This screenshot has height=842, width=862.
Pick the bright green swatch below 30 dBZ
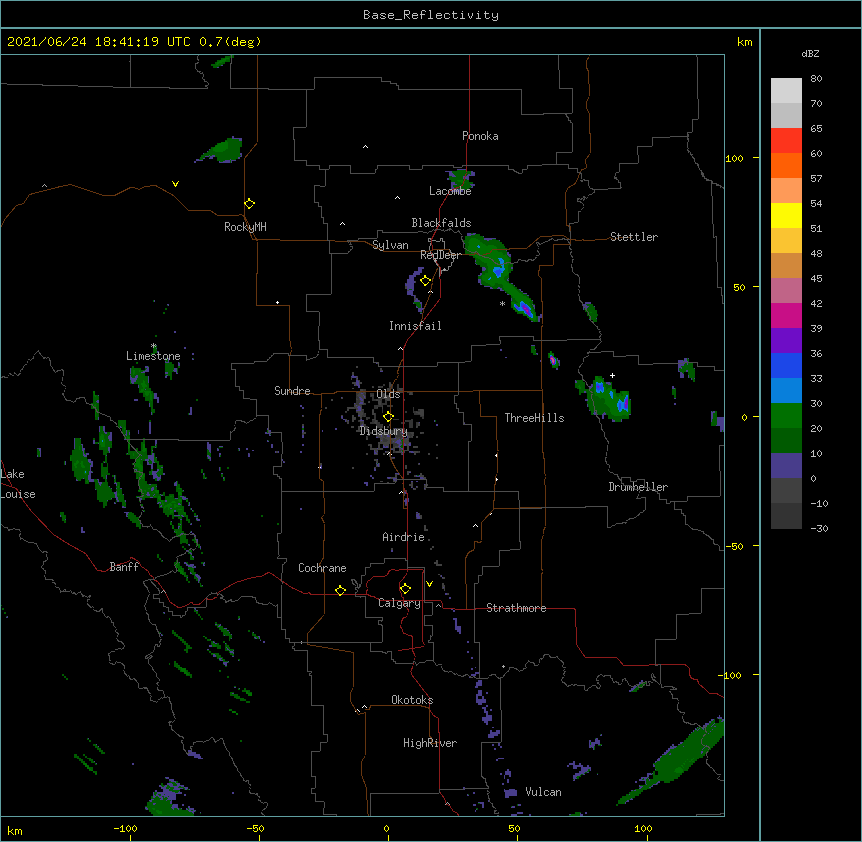pyautogui.click(x=786, y=416)
